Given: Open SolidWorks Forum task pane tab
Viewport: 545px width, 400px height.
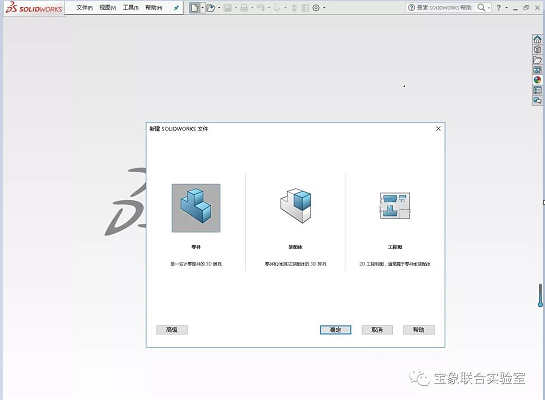Looking at the screenshot, I should [x=537, y=100].
